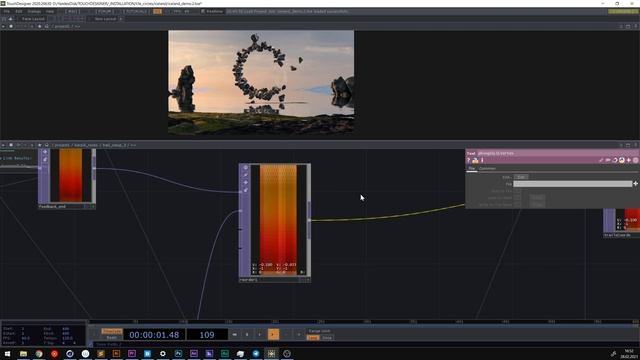This screenshot has width=640, height=360.
Task: Click the reset to start playback button
Action: click(235, 335)
